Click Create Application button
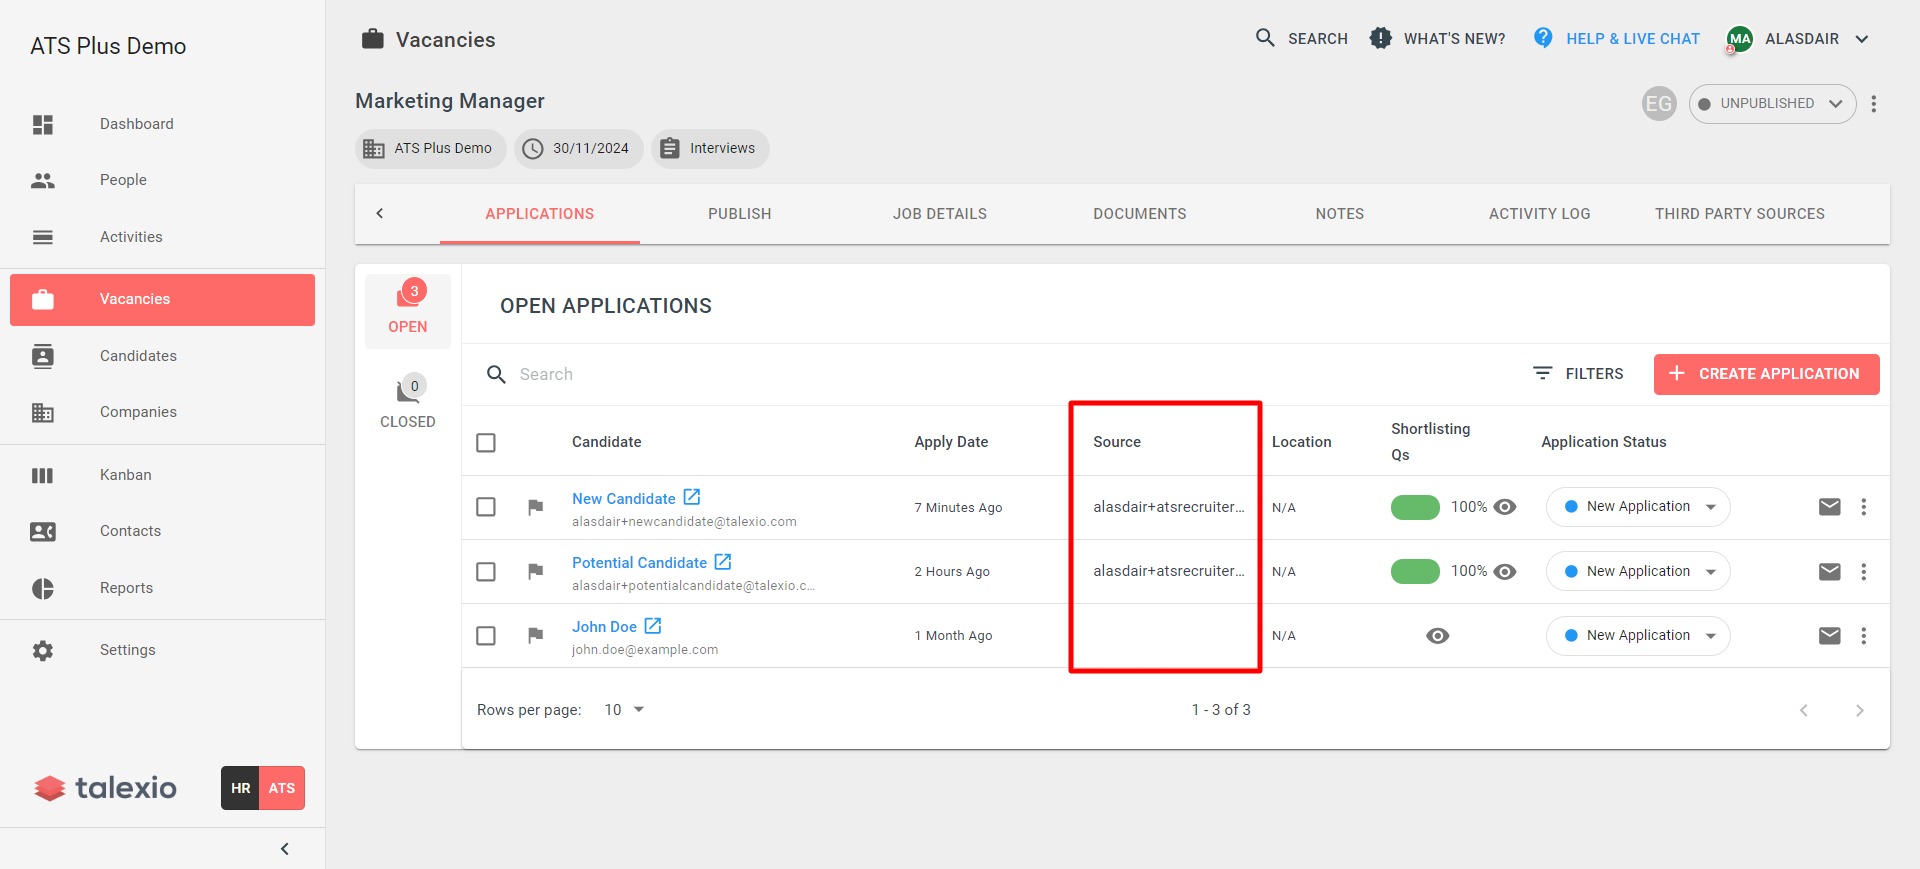 pyautogui.click(x=1766, y=374)
